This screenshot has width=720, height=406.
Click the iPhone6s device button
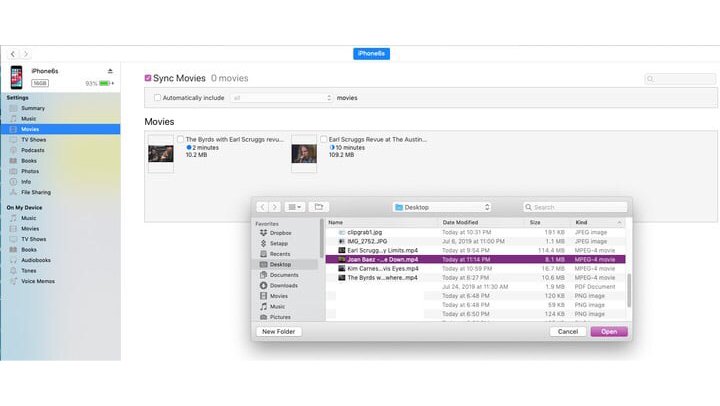click(x=371, y=54)
